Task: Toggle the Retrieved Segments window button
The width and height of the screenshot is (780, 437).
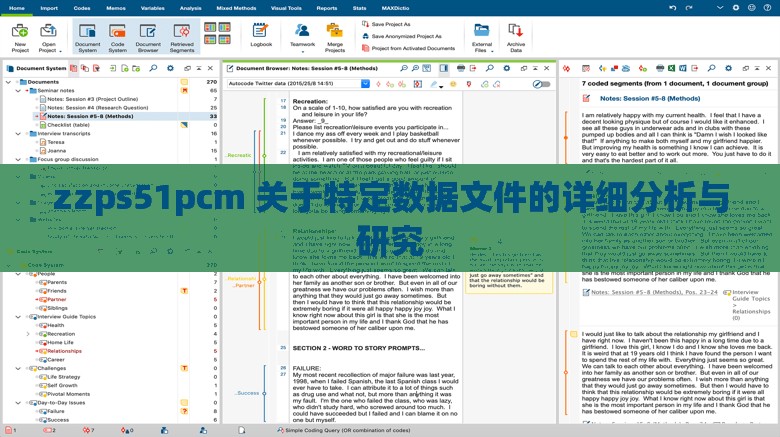Action: (182, 36)
